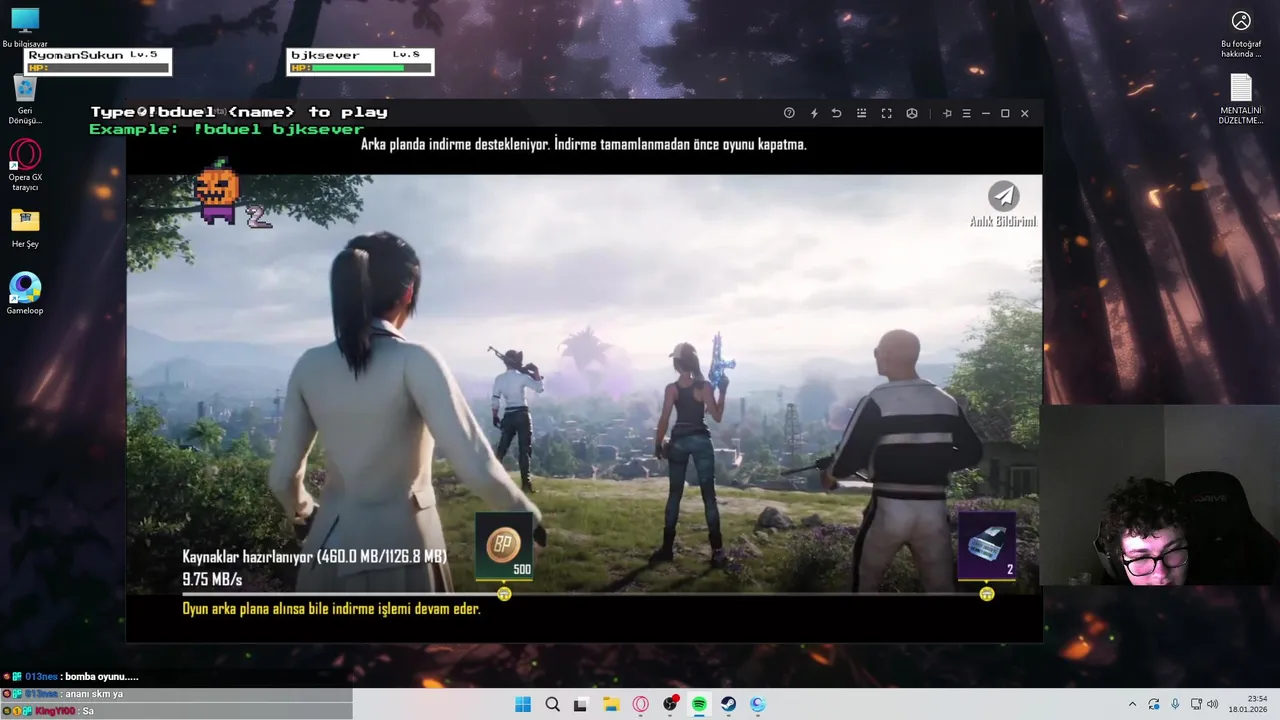1280x720 pixels.
Task: Select the Opera GX tarayıcı desktop icon
Action: pos(25,165)
